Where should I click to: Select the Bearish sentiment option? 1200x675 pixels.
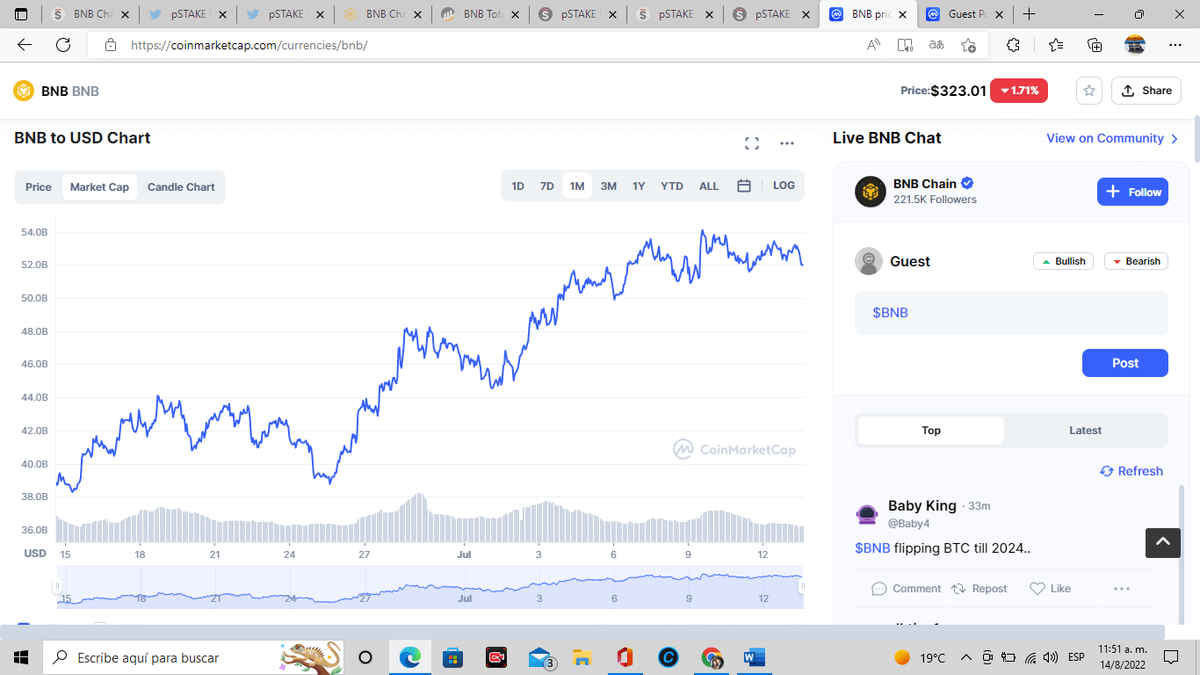point(1135,261)
